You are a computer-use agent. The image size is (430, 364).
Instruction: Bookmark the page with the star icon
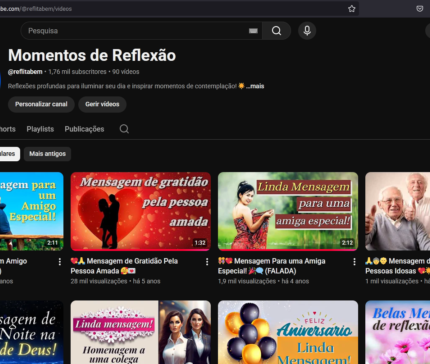click(352, 9)
